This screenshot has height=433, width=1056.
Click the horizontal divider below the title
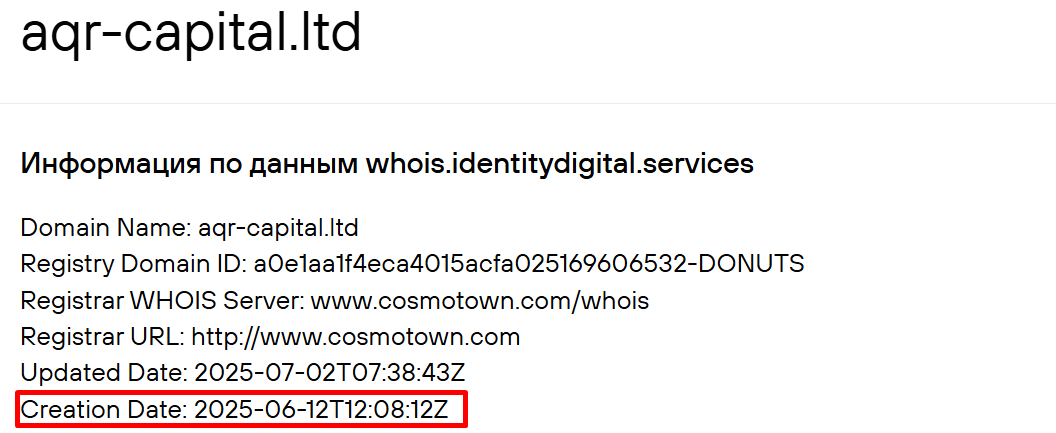[x=528, y=103]
